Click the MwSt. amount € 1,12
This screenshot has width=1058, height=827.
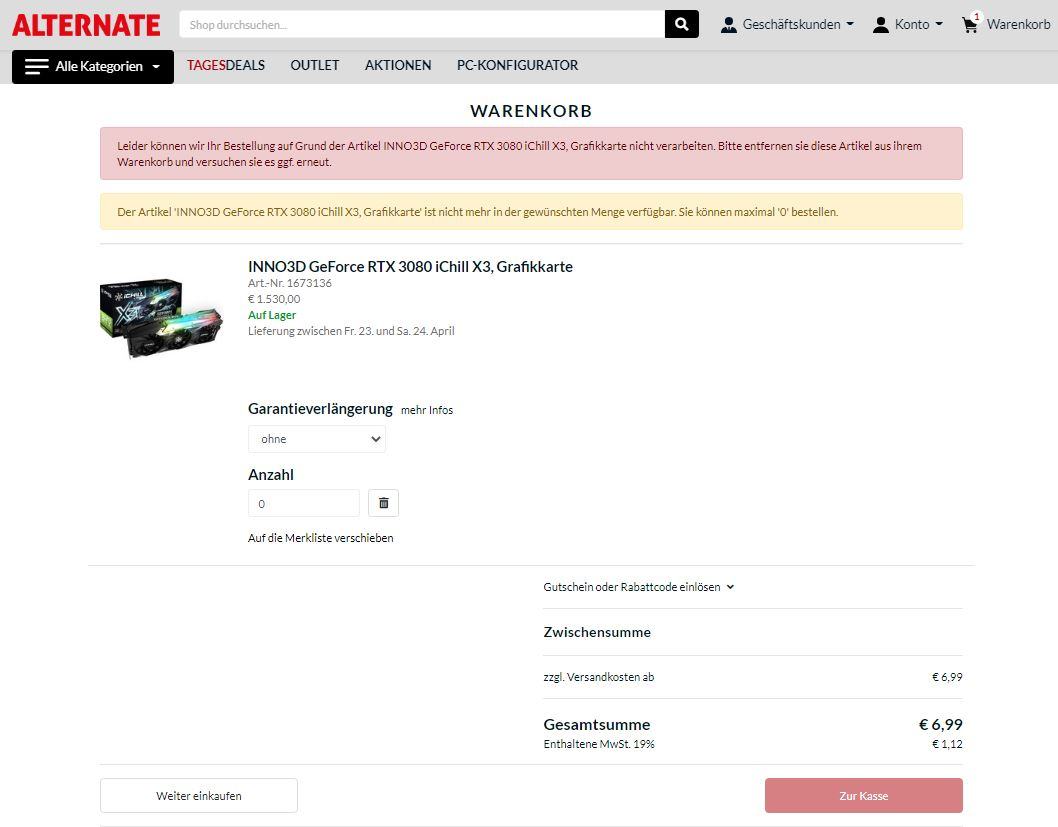(x=947, y=744)
